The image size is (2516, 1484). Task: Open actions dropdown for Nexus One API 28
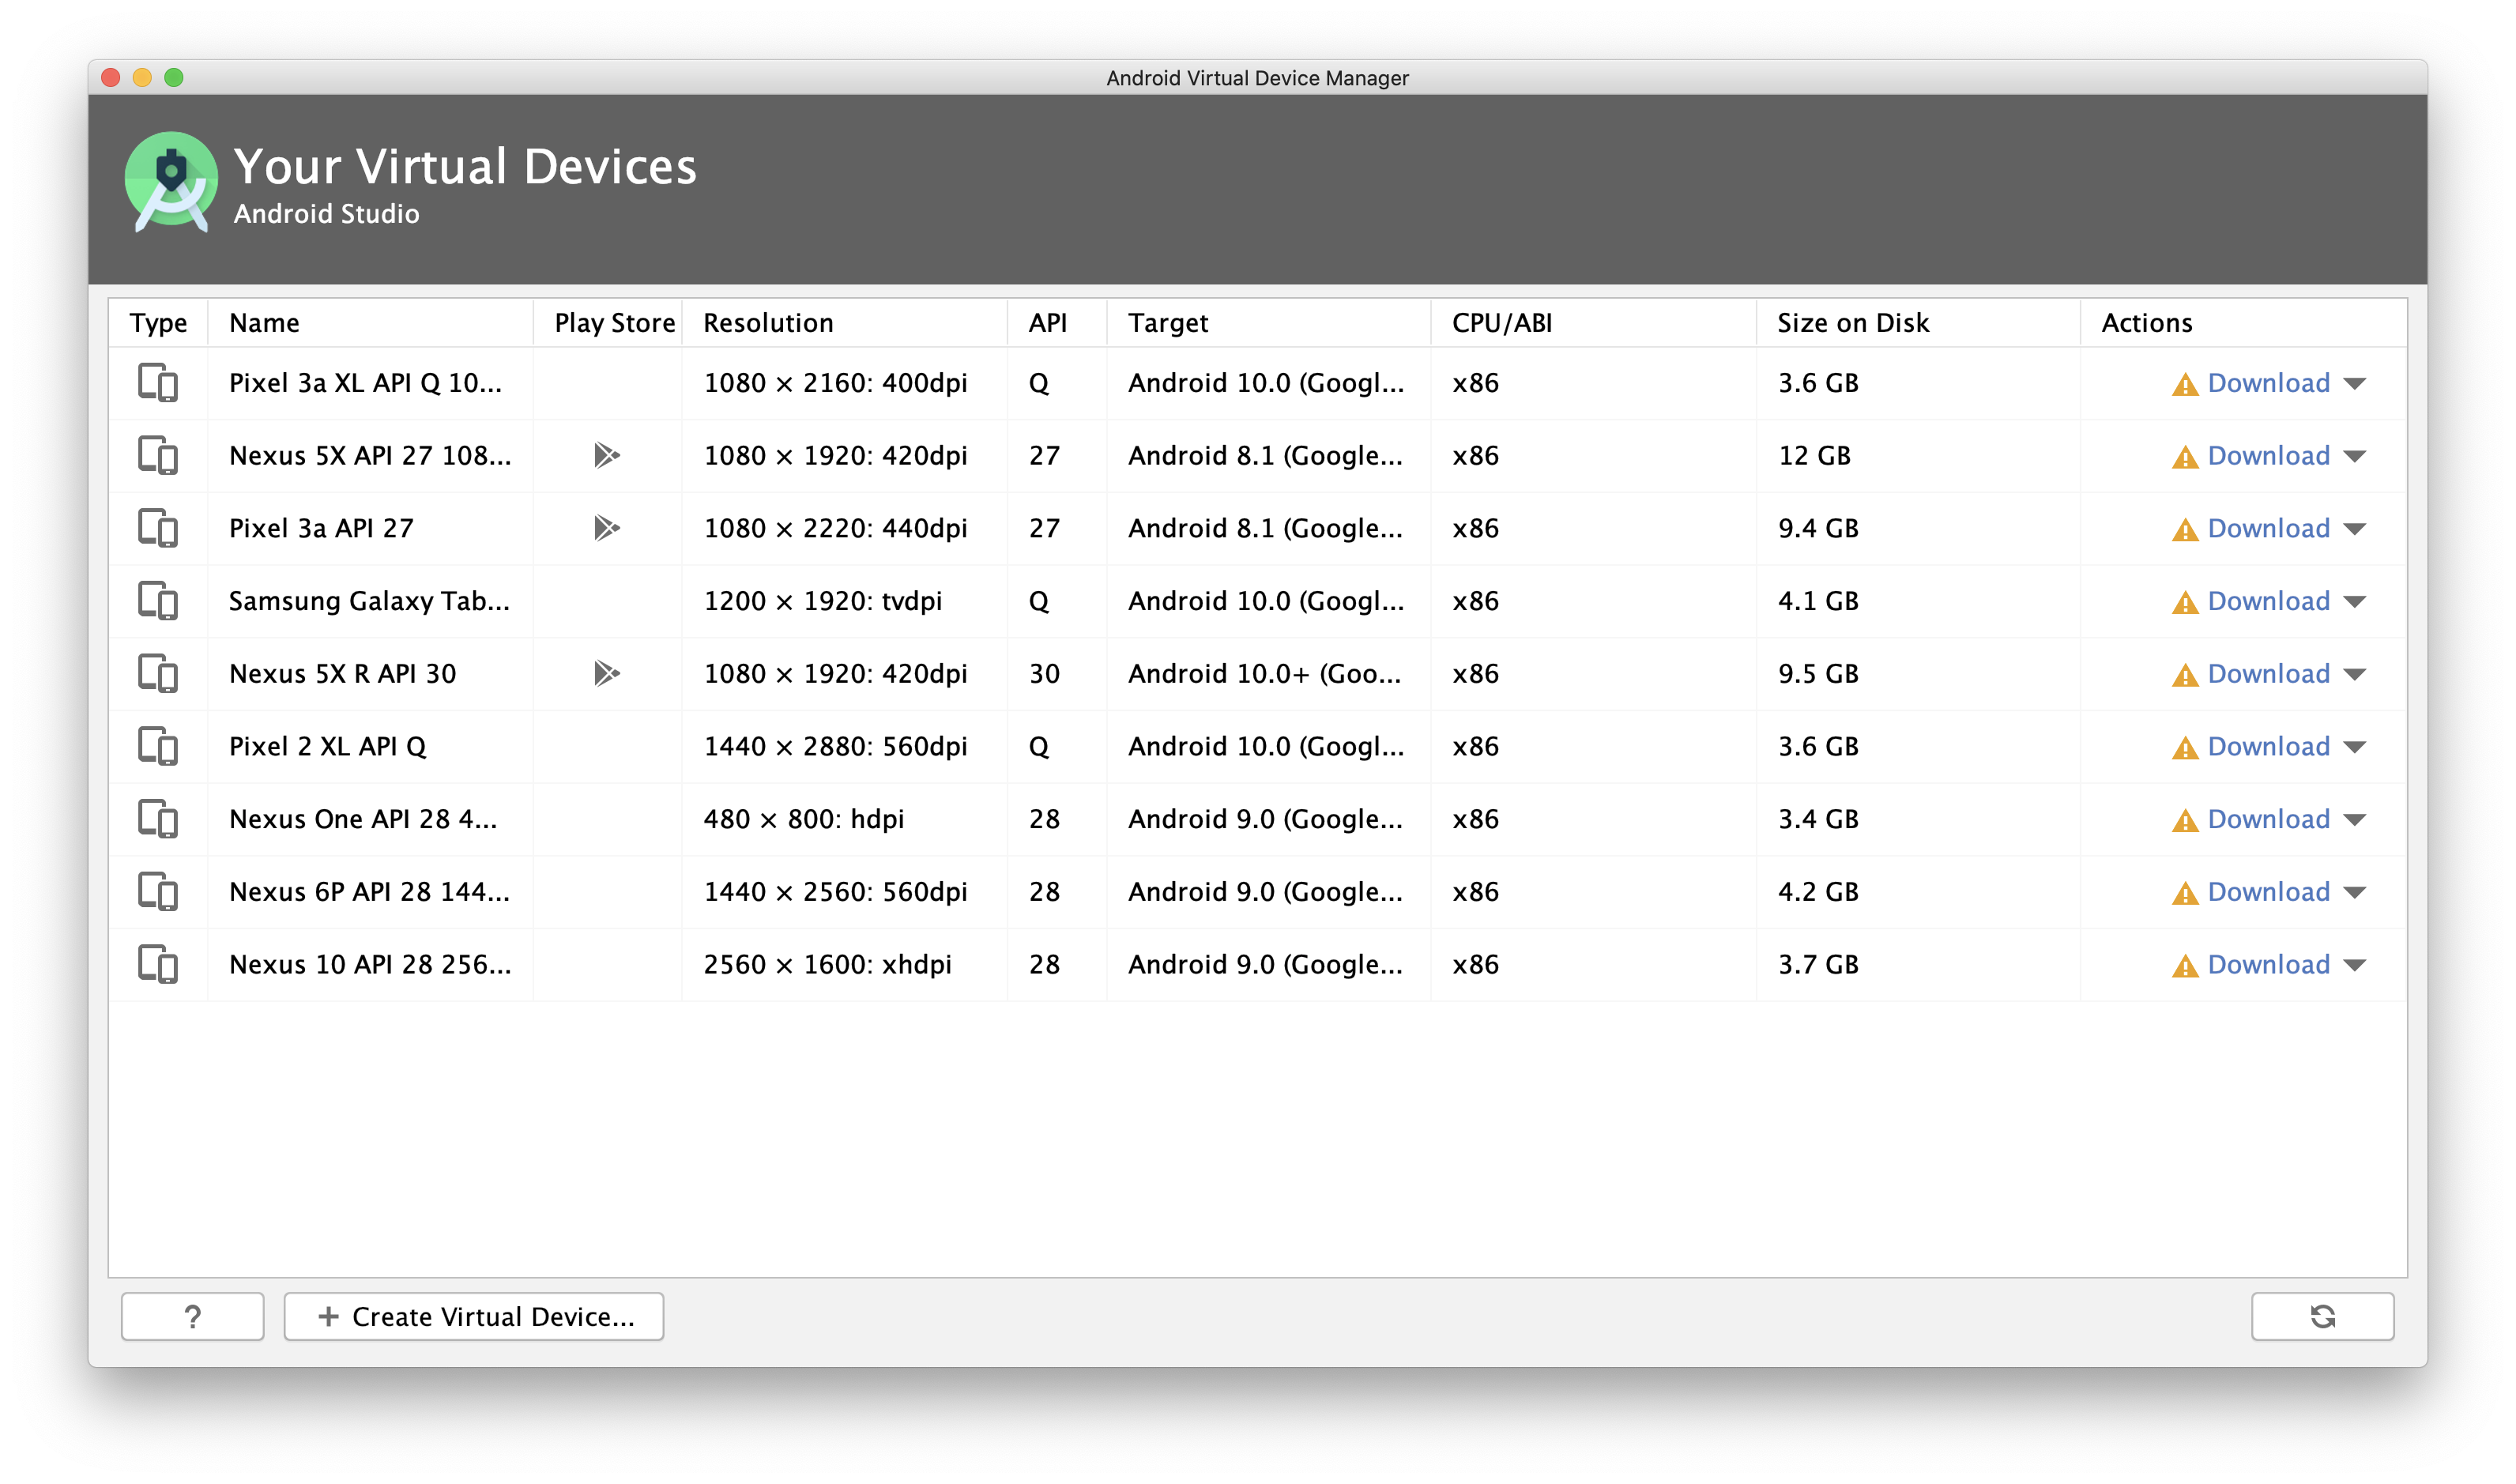coord(2355,820)
